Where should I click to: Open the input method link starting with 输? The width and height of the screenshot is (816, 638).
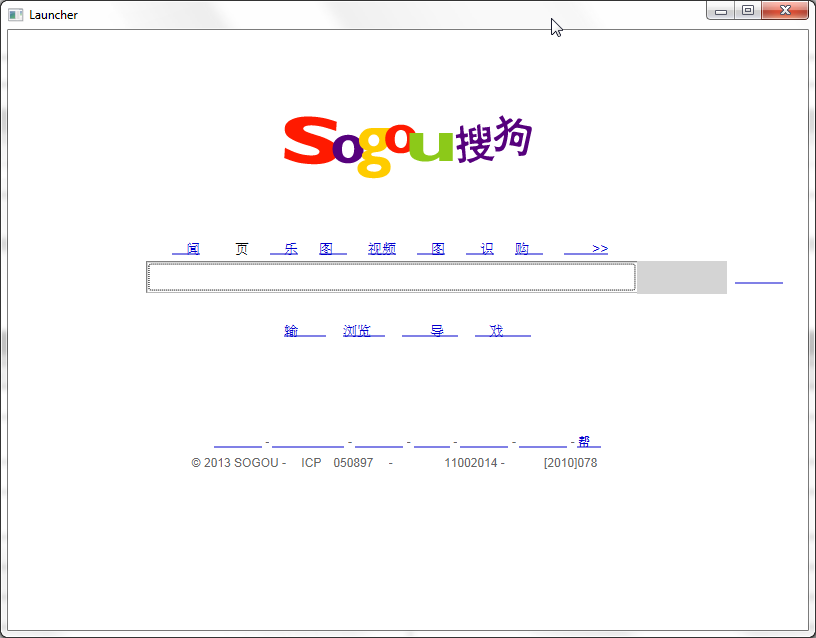[304, 331]
